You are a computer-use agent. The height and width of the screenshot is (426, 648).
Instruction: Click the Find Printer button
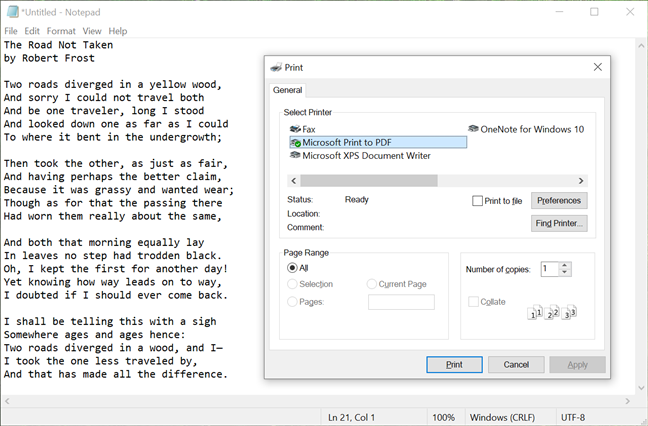tap(559, 224)
